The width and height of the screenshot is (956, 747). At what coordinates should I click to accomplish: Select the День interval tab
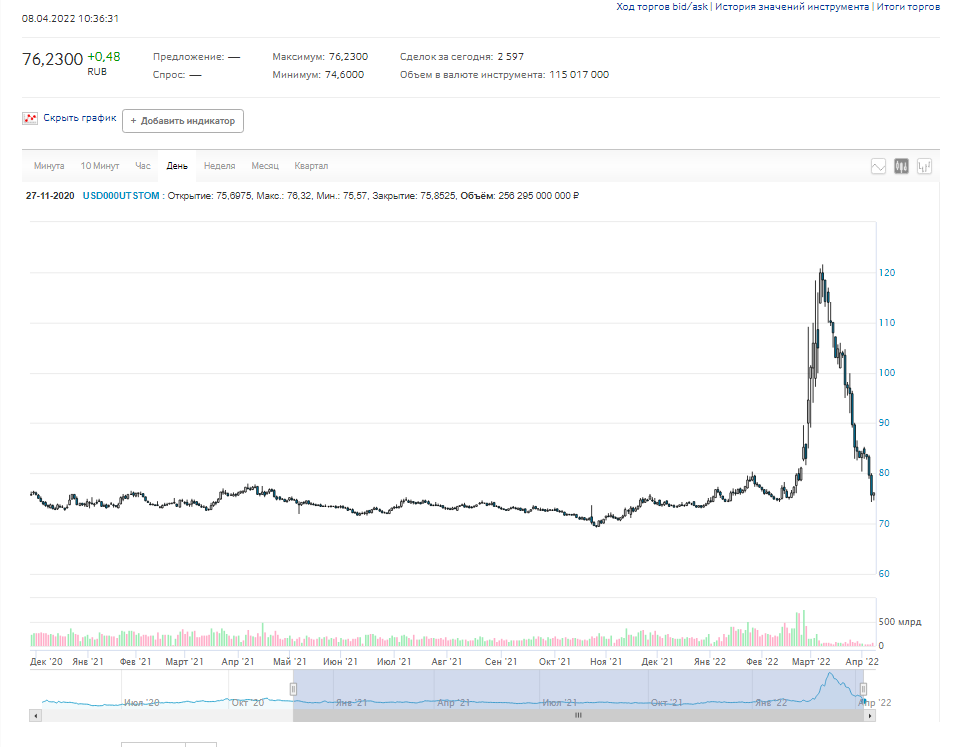coord(177,166)
